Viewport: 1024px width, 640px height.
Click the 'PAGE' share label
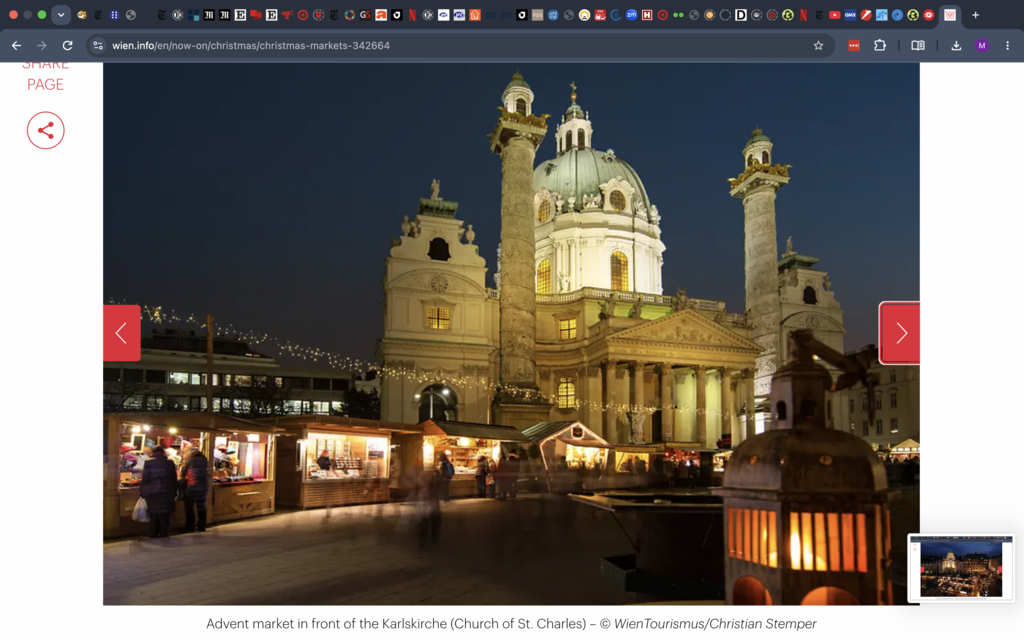tap(46, 84)
